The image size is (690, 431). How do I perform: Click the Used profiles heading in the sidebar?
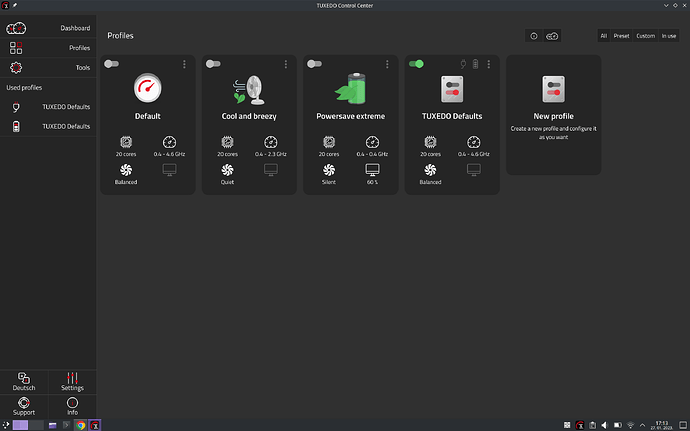24,88
